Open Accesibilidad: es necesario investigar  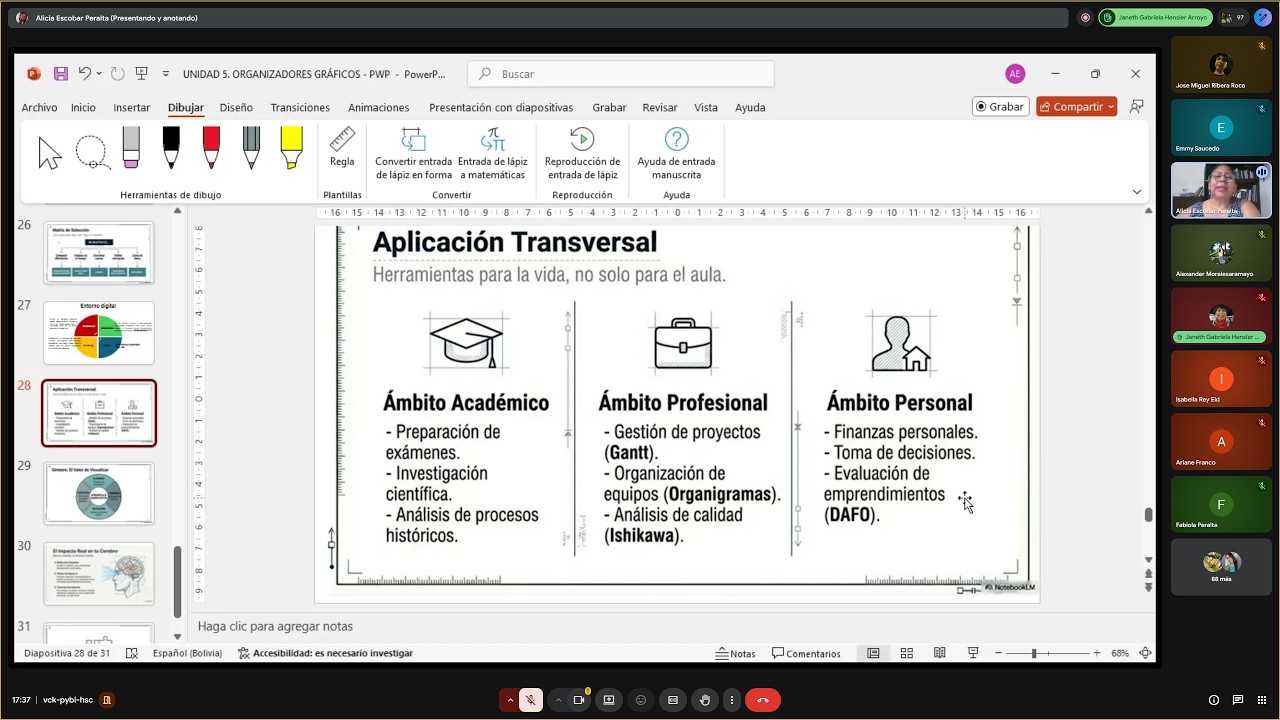point(325,653)
